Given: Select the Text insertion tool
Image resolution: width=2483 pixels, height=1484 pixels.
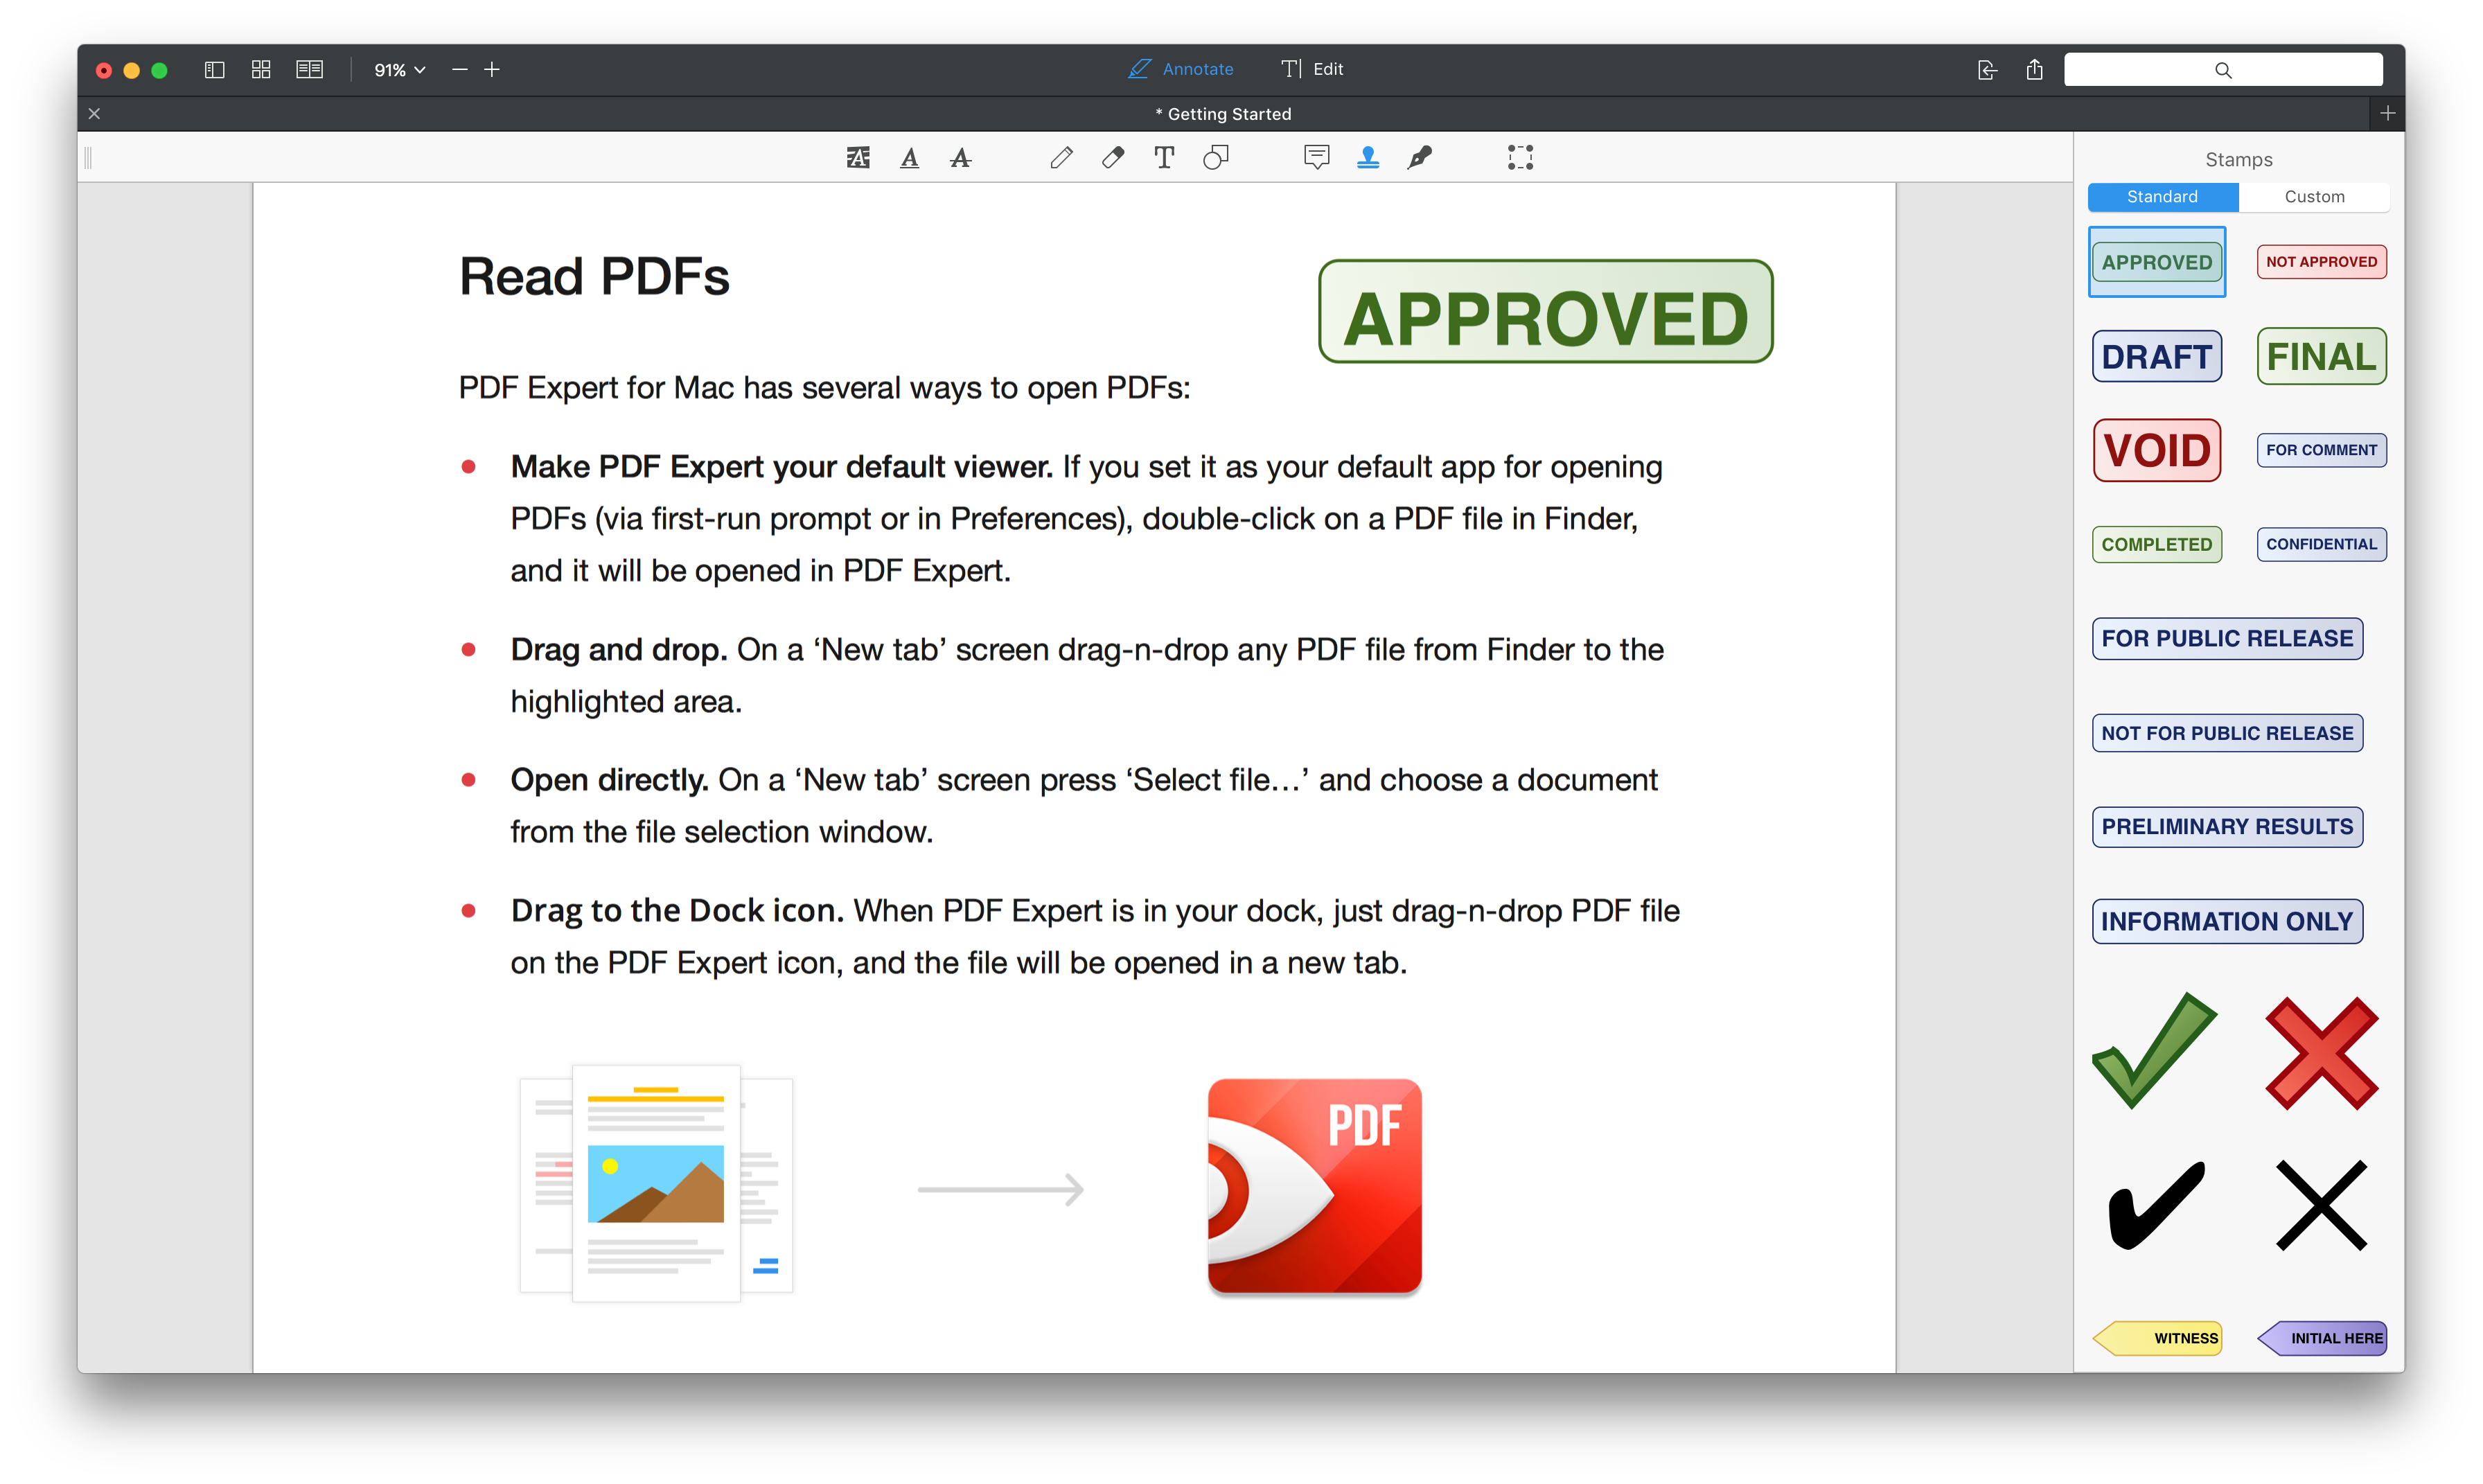Looking at the screenshot, I should (1163, 157).
